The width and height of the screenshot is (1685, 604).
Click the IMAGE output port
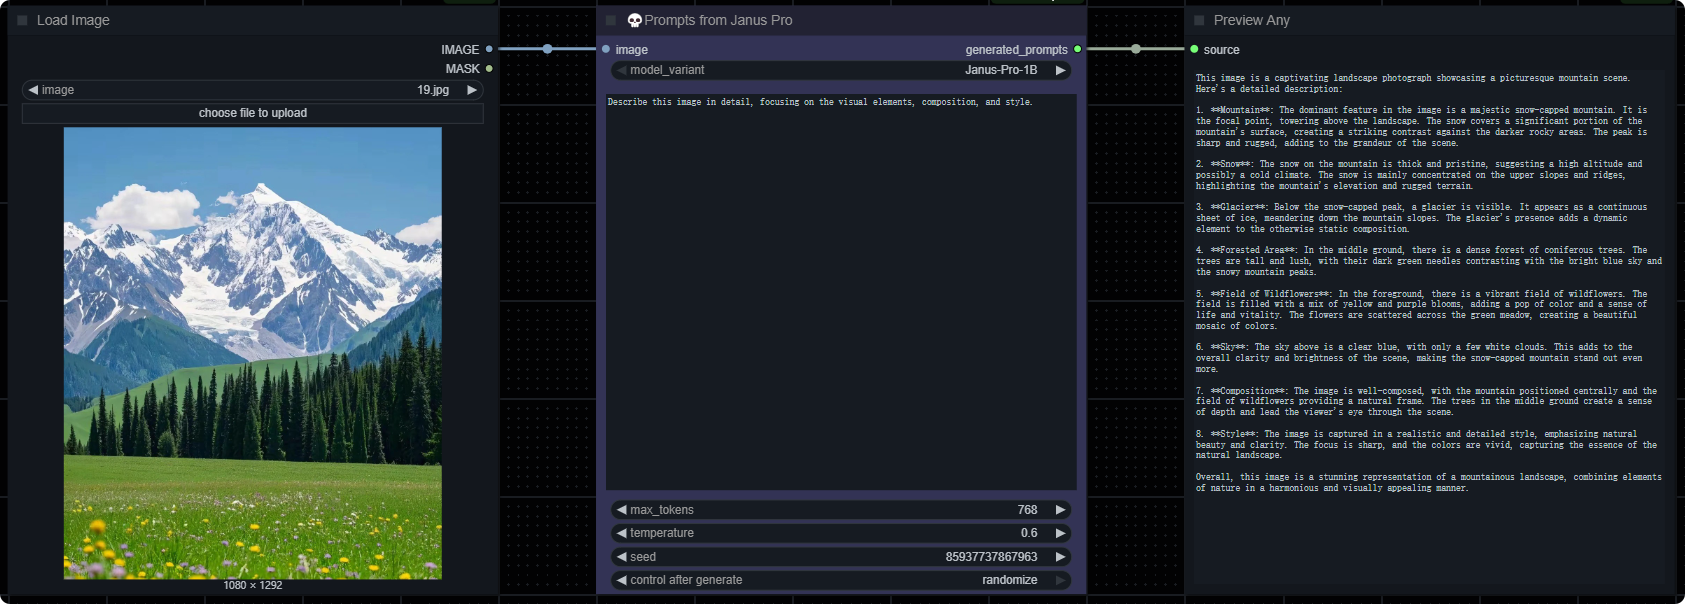(x=489, y=49)
